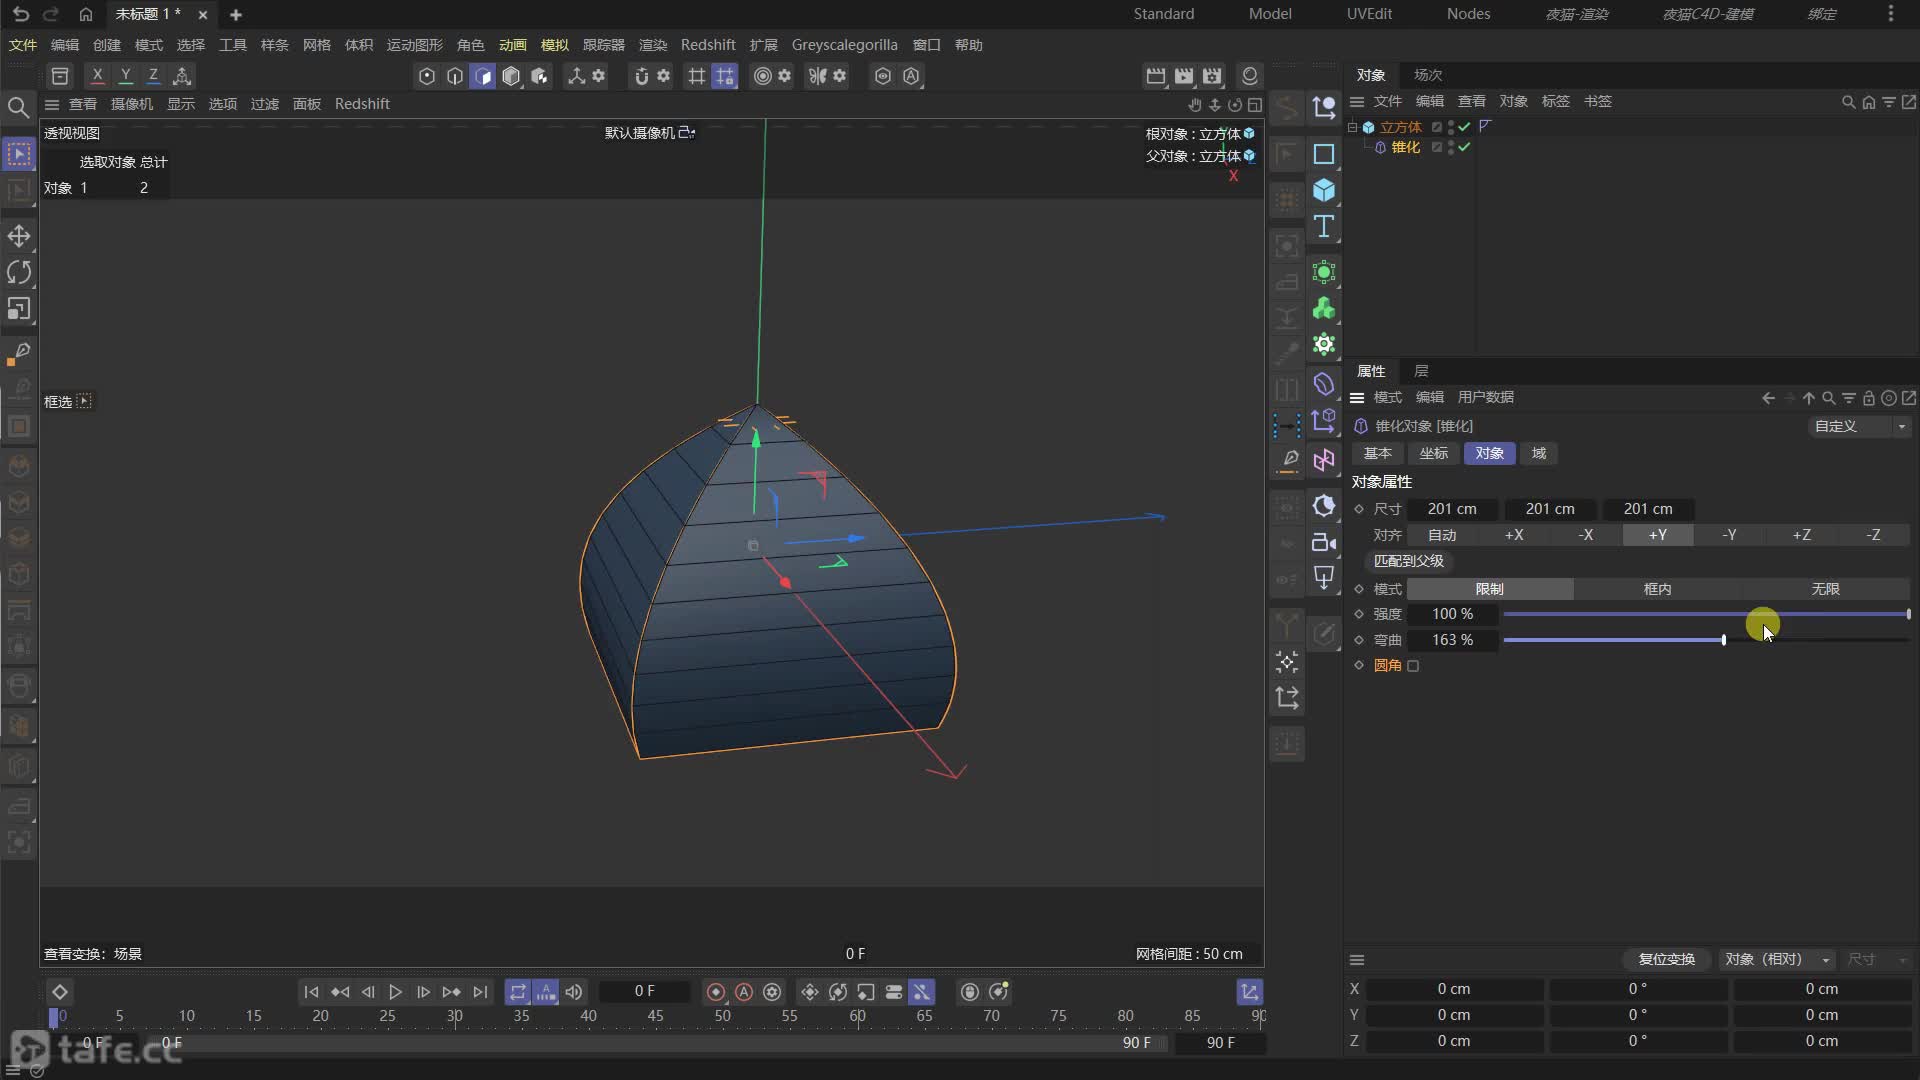Toggle autokeying button
1920x1080 pixels.
coord(744,992)
